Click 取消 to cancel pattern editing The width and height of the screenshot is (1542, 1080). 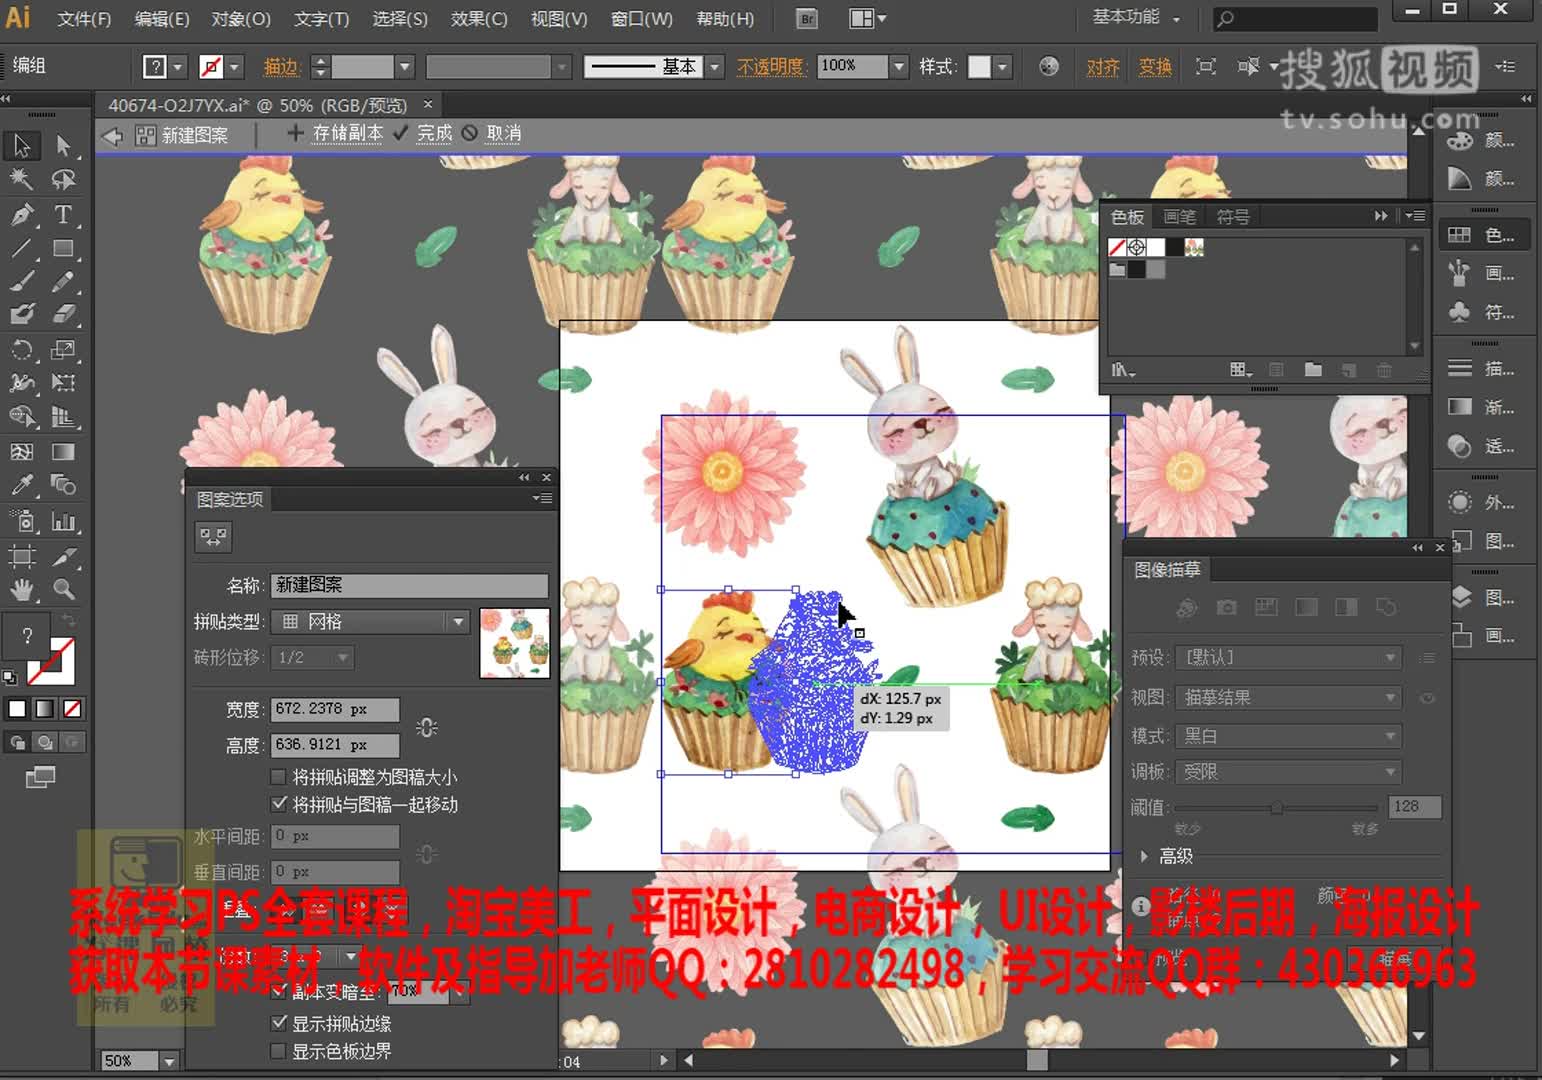[x=503, y=133]
